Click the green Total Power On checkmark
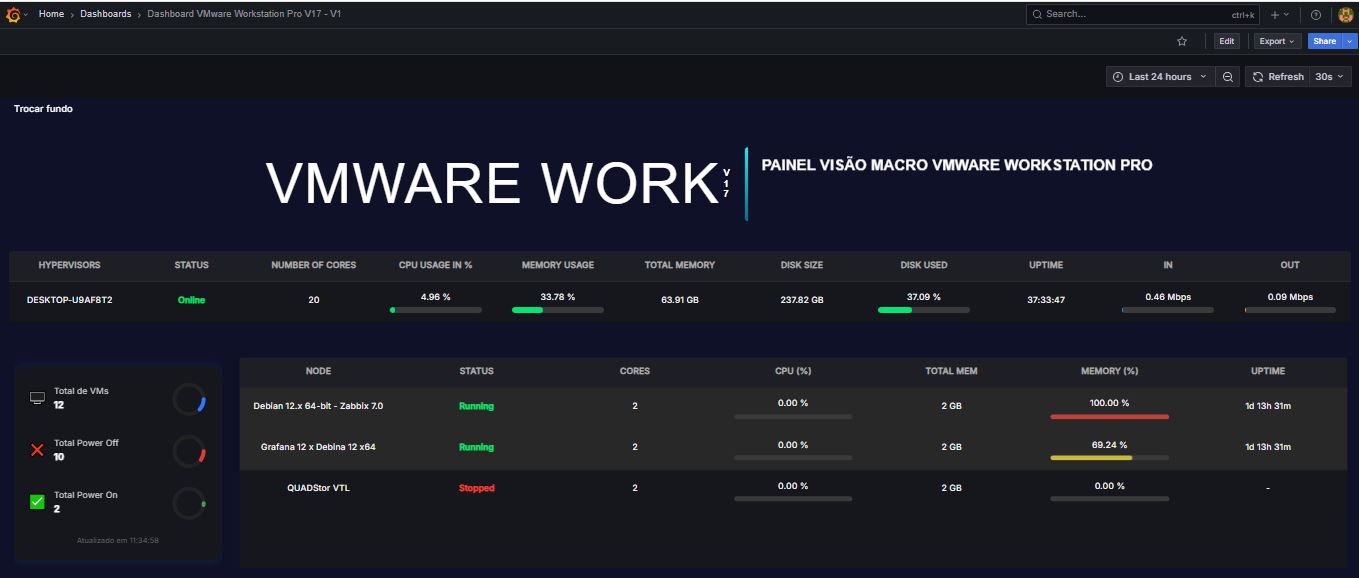The width and height of the screenshot is (1359, 578). (x=37, y=502)
